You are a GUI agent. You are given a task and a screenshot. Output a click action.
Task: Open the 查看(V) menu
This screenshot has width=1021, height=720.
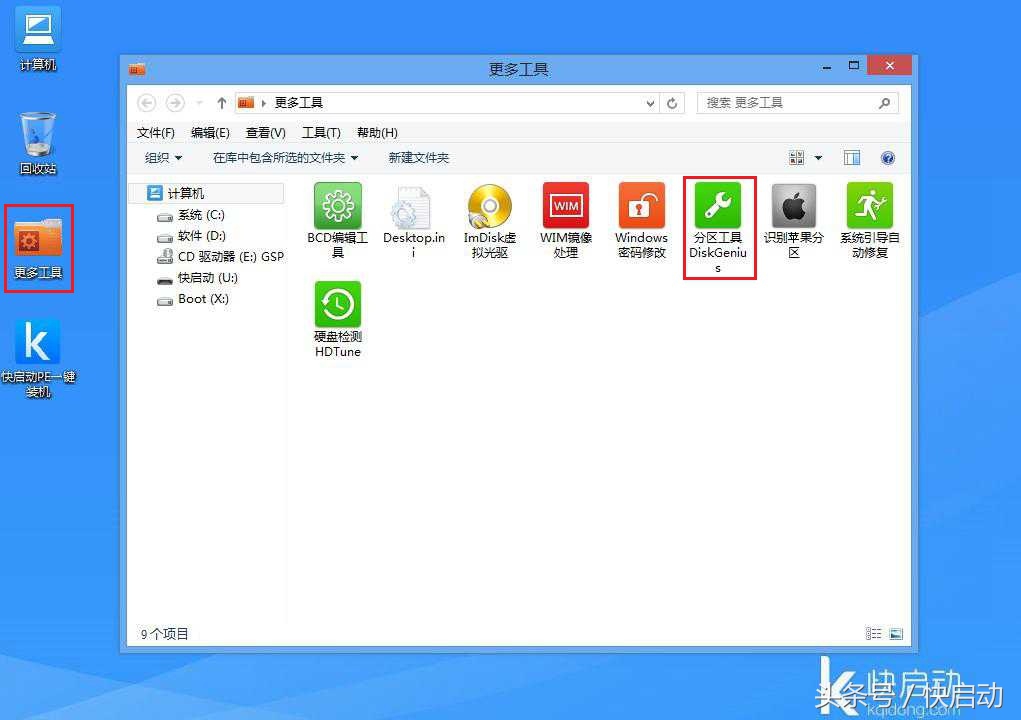[x=264, y=132]
